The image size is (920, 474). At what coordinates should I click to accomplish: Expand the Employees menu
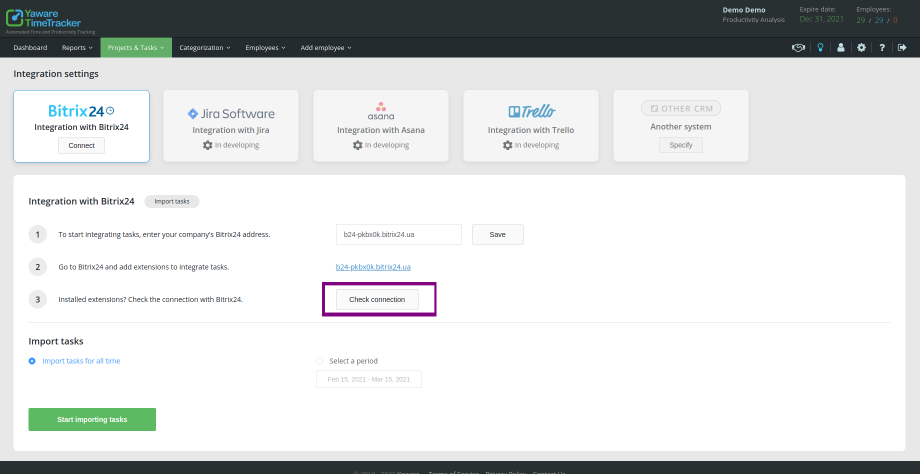(x=265, y=48)
